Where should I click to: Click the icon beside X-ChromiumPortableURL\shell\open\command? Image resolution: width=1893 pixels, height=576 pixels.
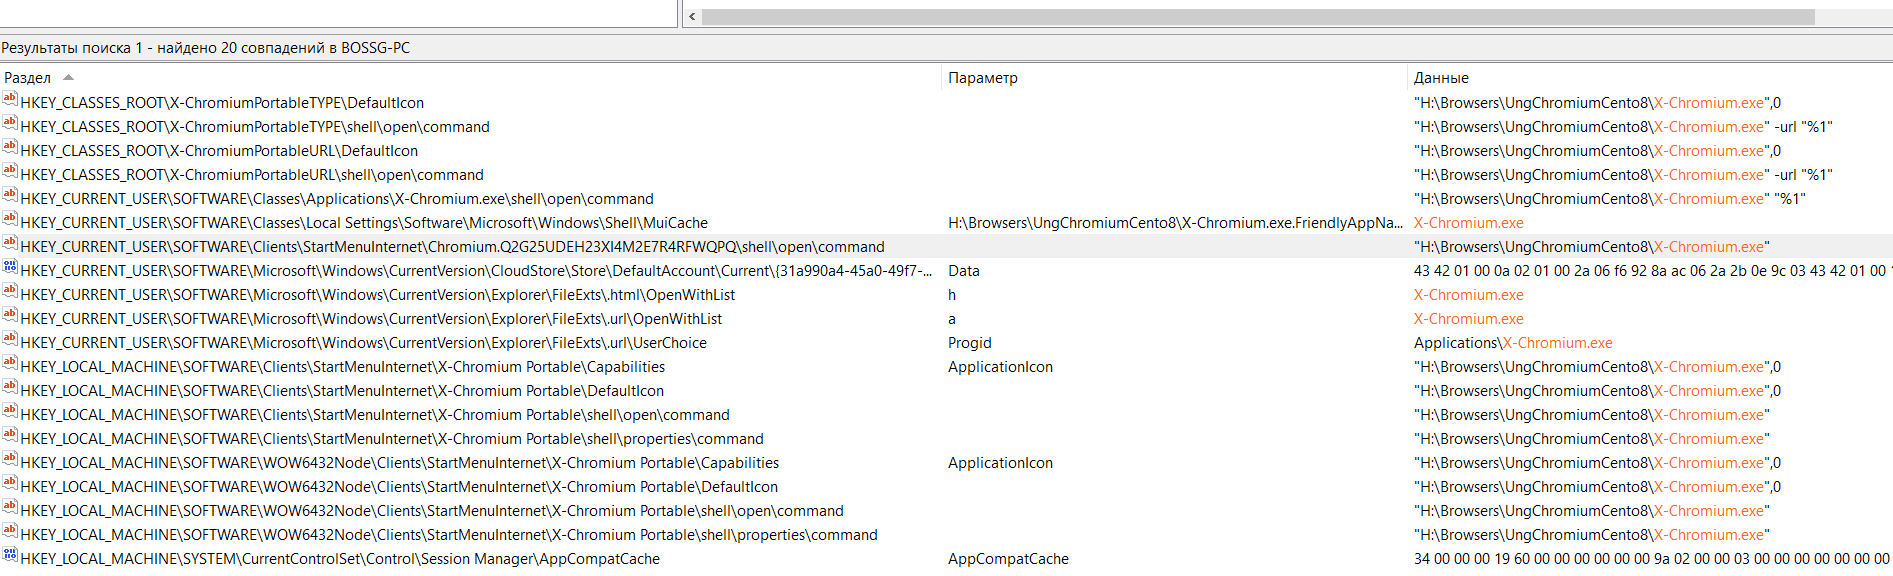point(10,171)
